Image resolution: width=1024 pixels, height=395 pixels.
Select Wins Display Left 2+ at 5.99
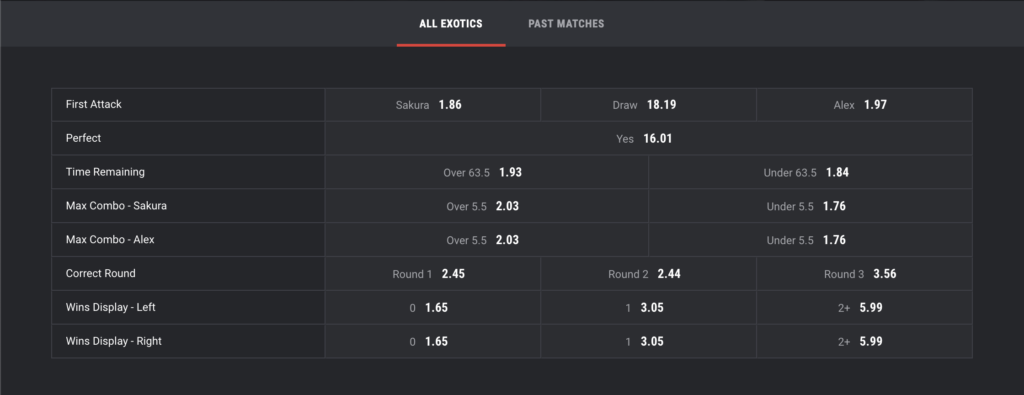865,308
